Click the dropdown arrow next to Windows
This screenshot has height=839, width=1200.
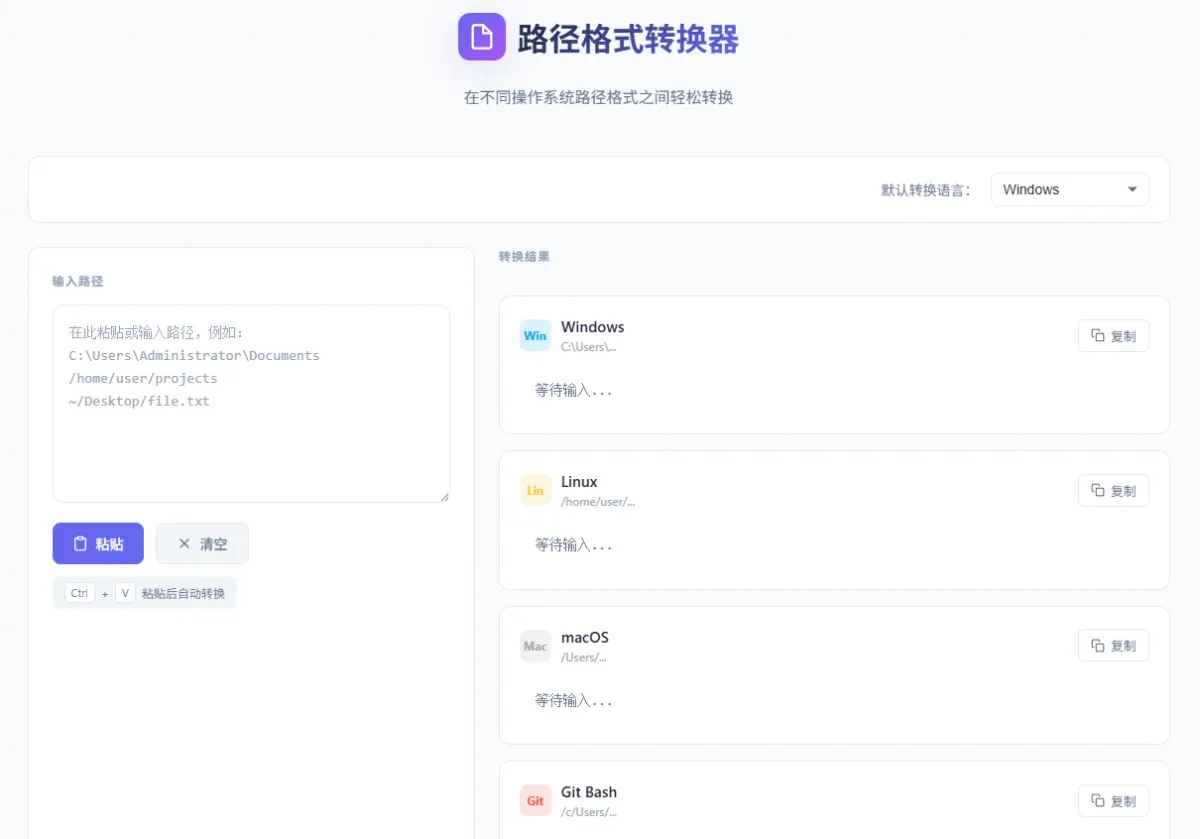coord(1132,190)
